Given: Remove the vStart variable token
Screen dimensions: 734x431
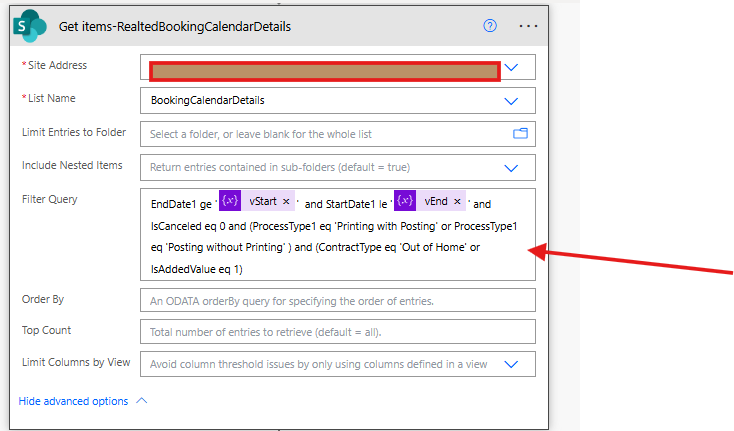Looking at the screenshot, I should [x=286, y=201].
